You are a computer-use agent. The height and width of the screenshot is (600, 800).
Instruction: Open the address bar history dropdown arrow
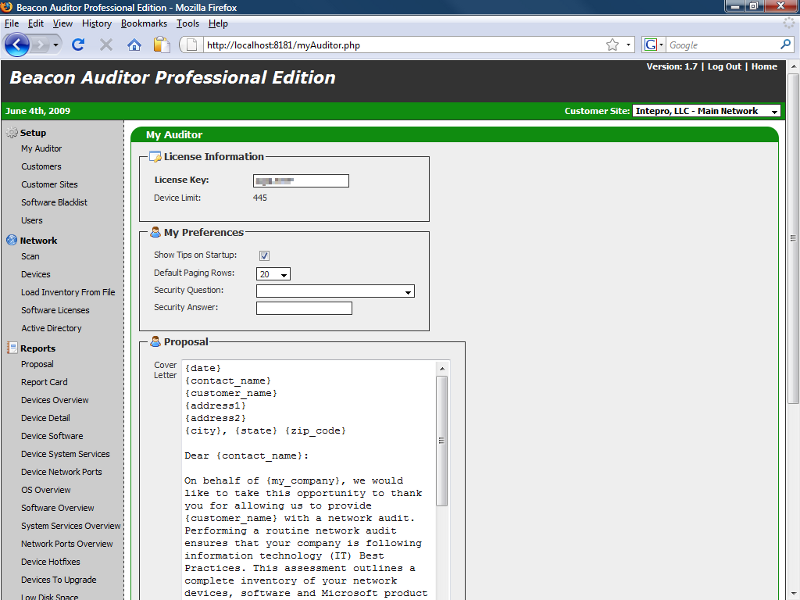628,45
